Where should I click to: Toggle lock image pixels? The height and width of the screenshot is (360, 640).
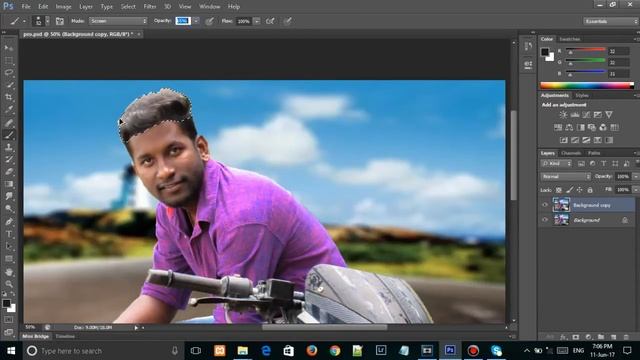(569, 190)
